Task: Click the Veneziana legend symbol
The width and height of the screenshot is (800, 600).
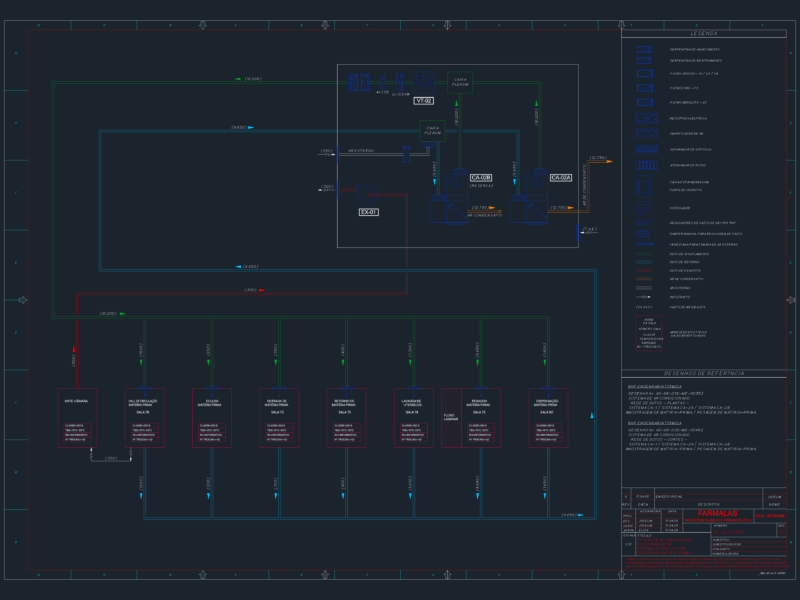Action: tap(644, 244)
